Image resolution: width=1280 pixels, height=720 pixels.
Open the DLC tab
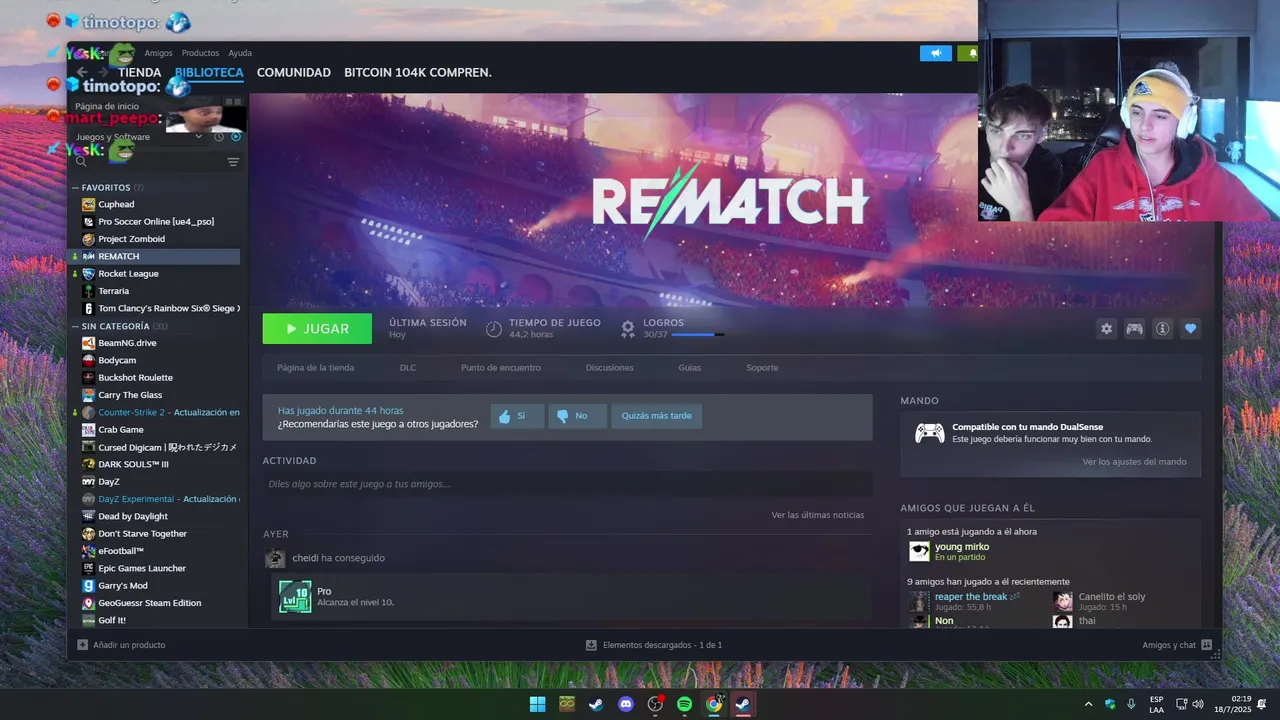coord(408,368)
